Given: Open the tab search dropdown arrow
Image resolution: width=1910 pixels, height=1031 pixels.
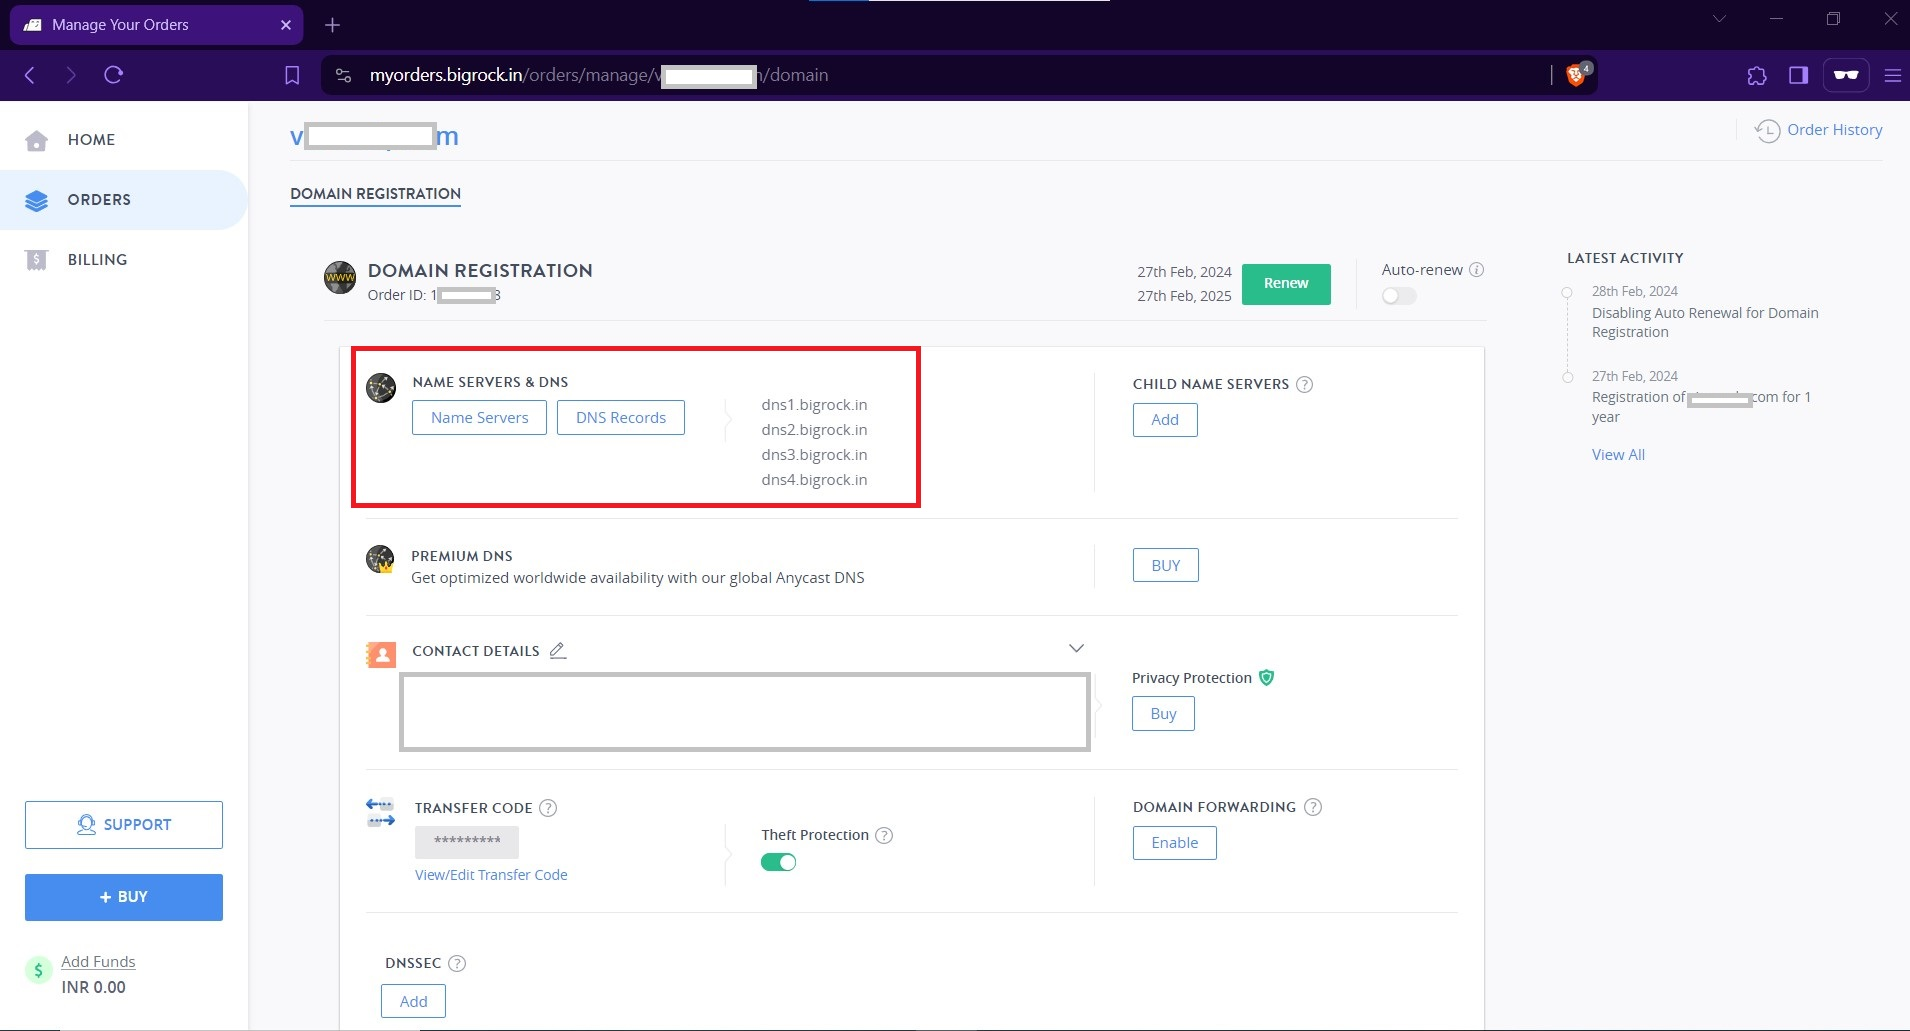Looking at the screenshot, I should 1719,19.
